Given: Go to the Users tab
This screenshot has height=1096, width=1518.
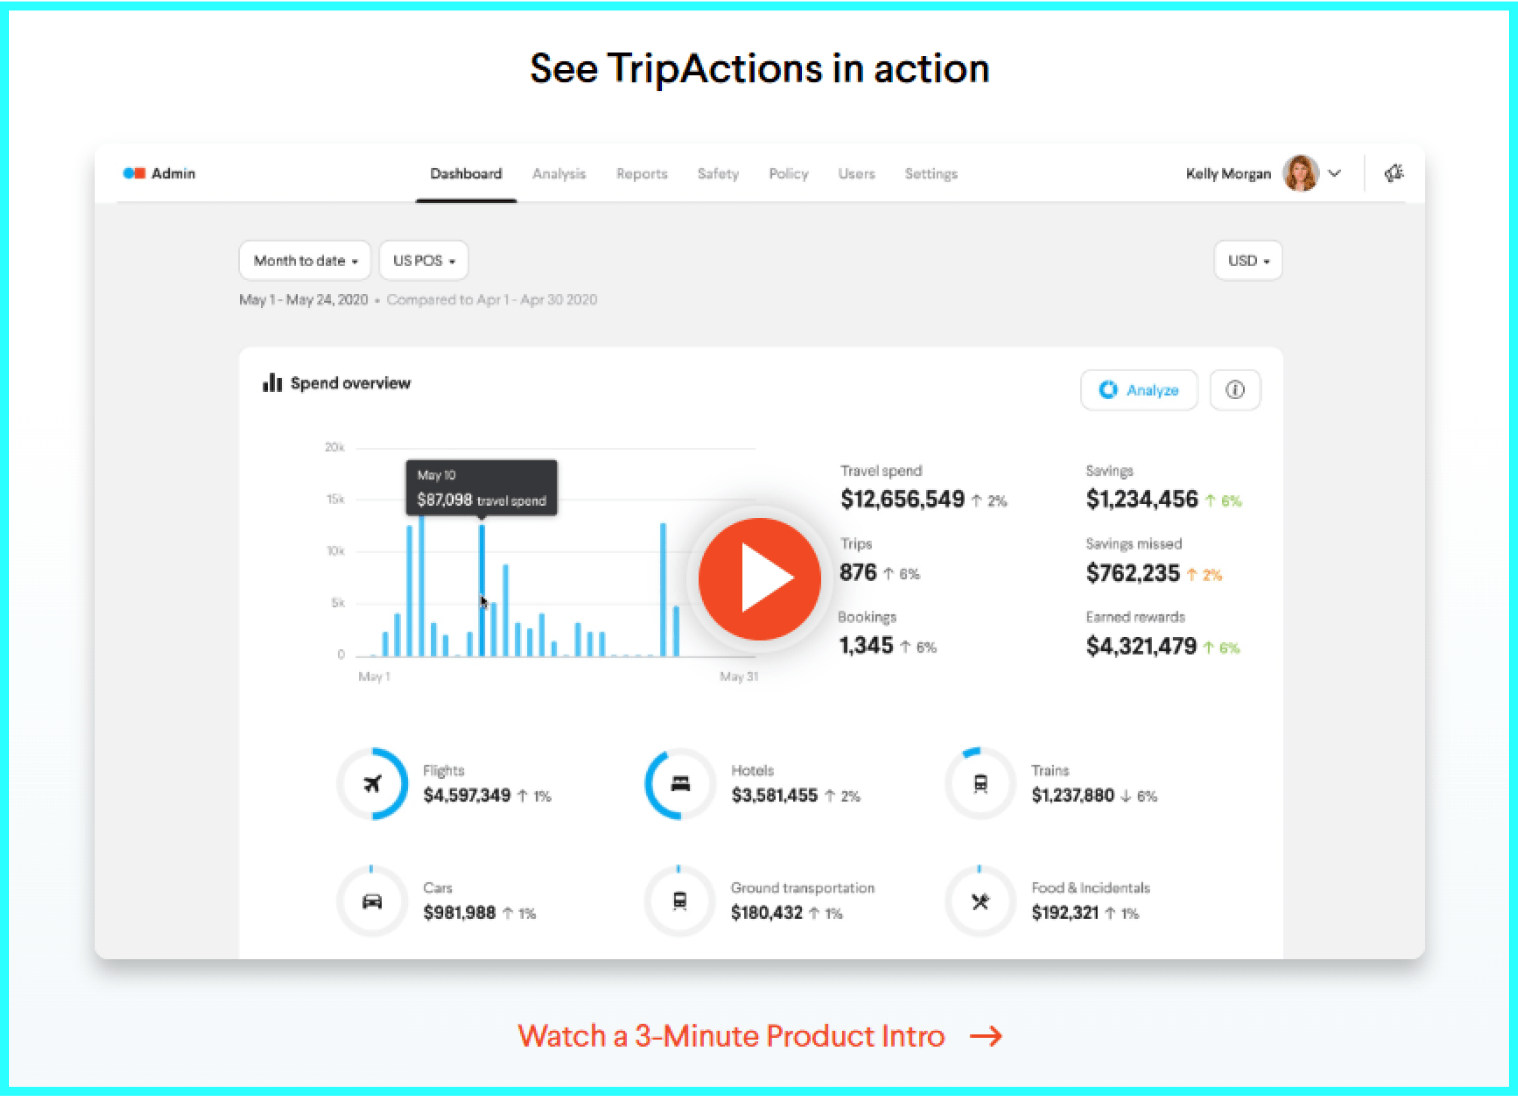Looking at the screenshot, I should tap(856, 174).
